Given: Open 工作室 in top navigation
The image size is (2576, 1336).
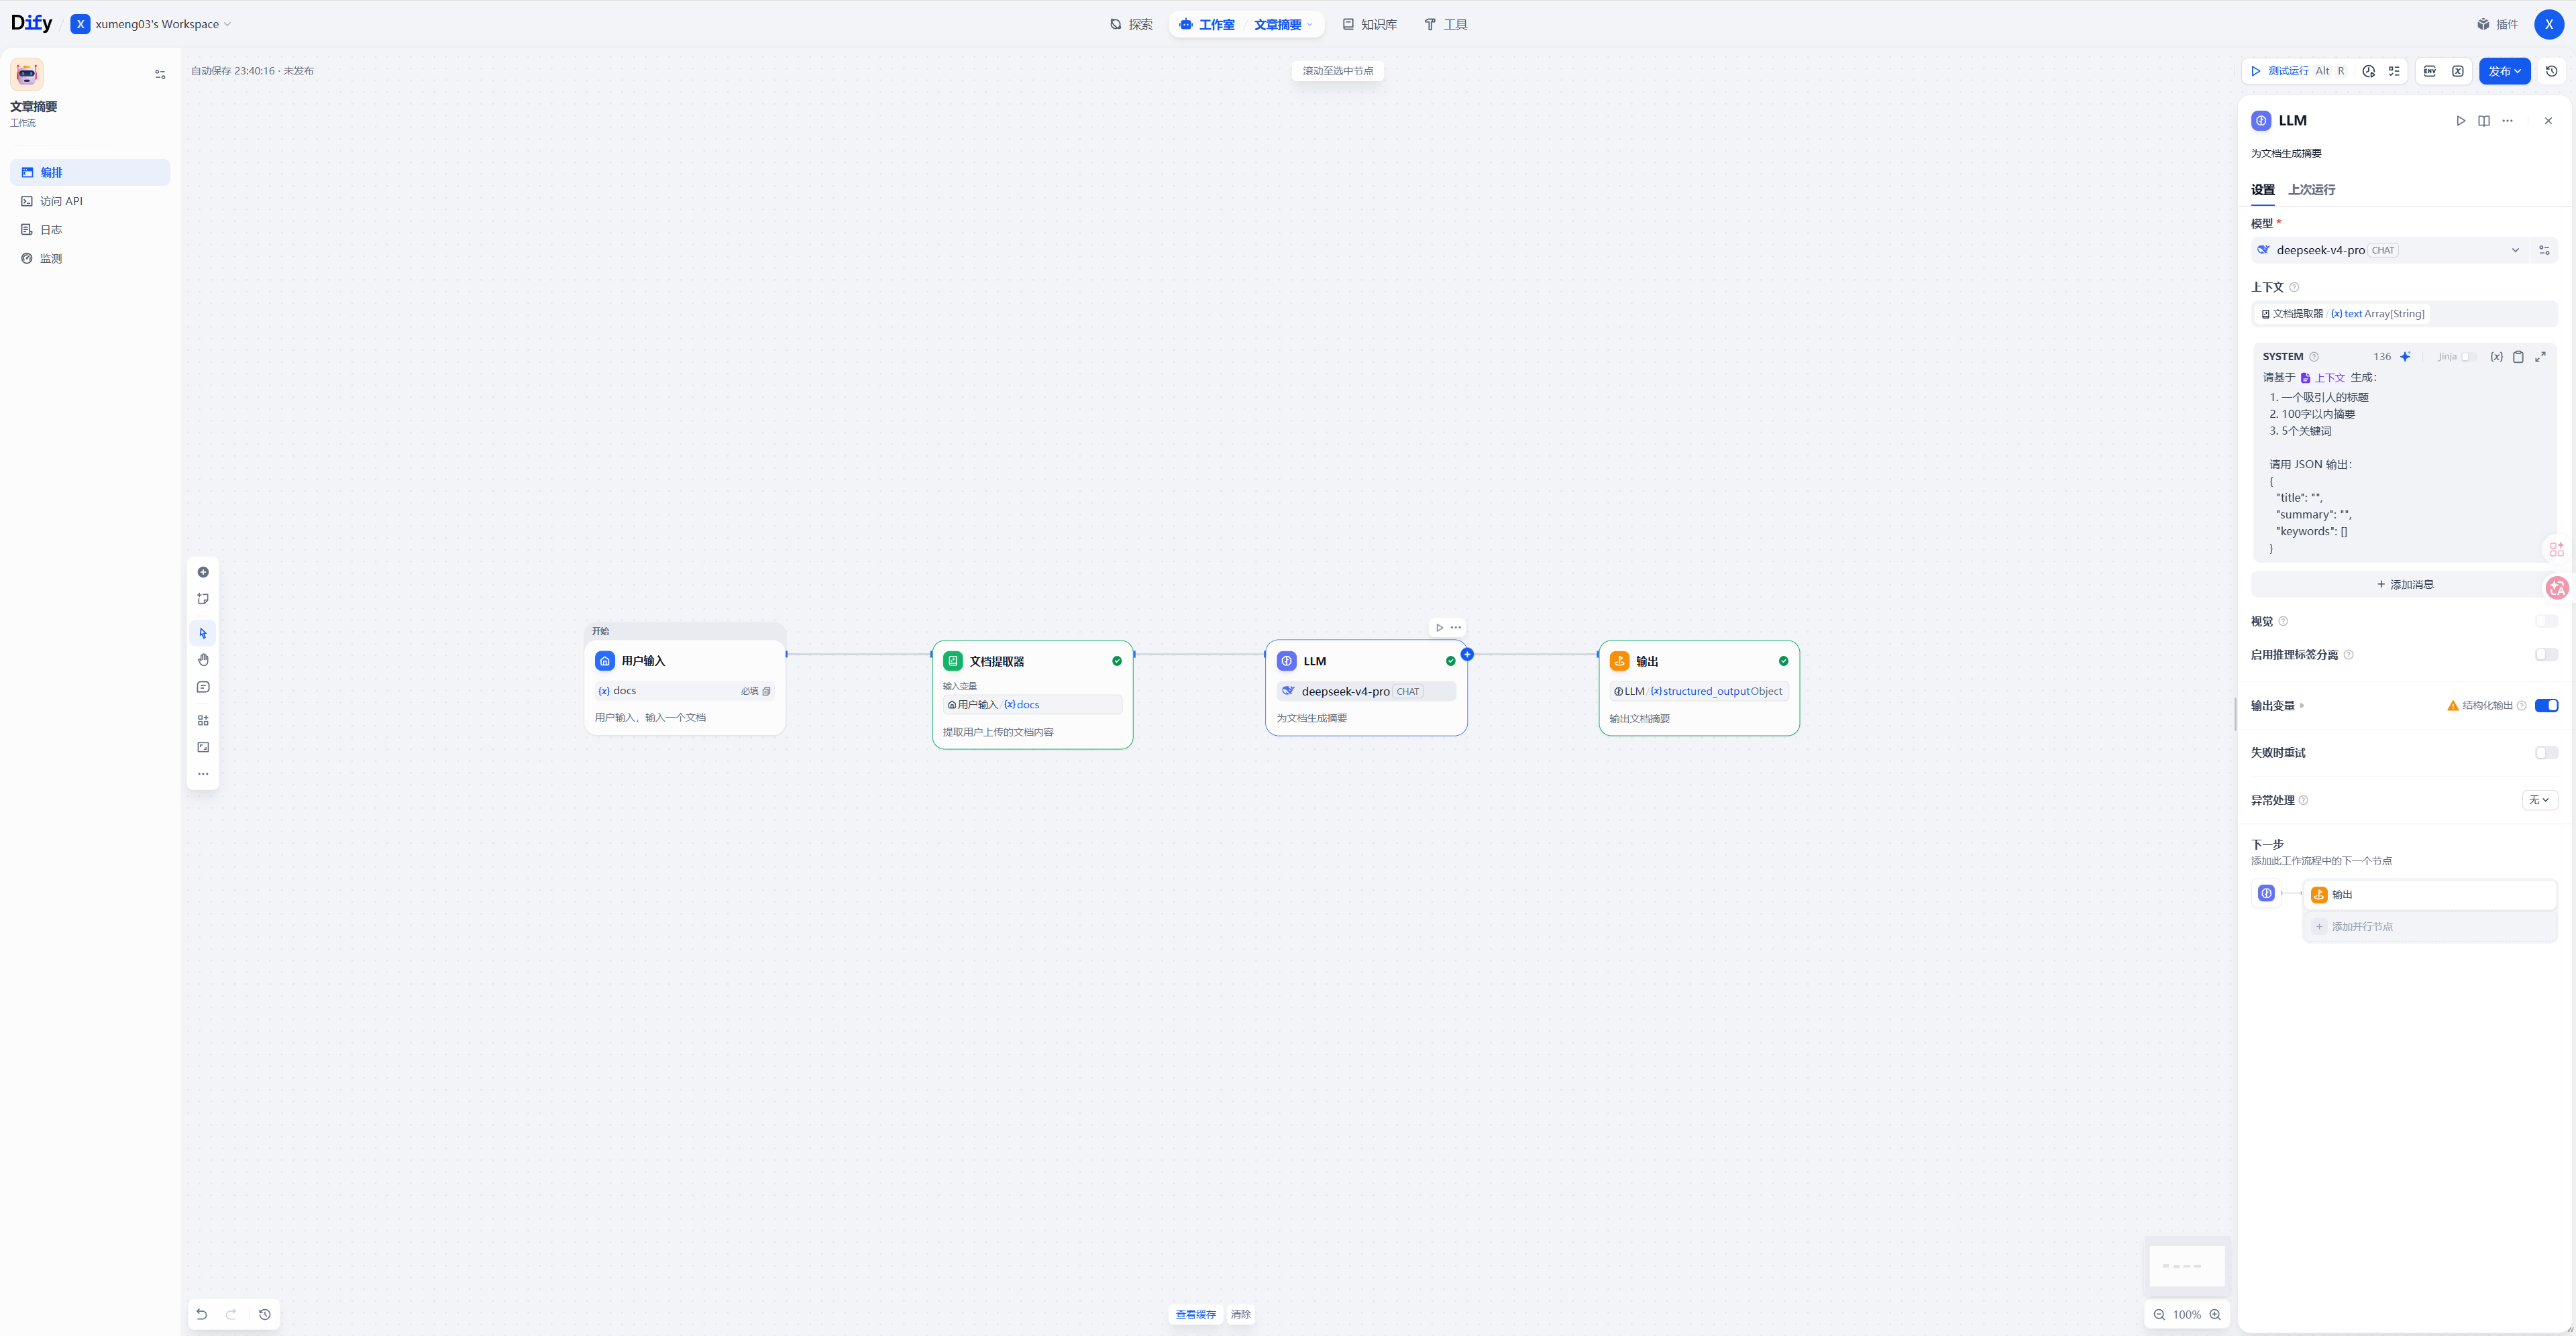Looking at the screenshot, I should pyautogui.click(x=1207, y=24).
